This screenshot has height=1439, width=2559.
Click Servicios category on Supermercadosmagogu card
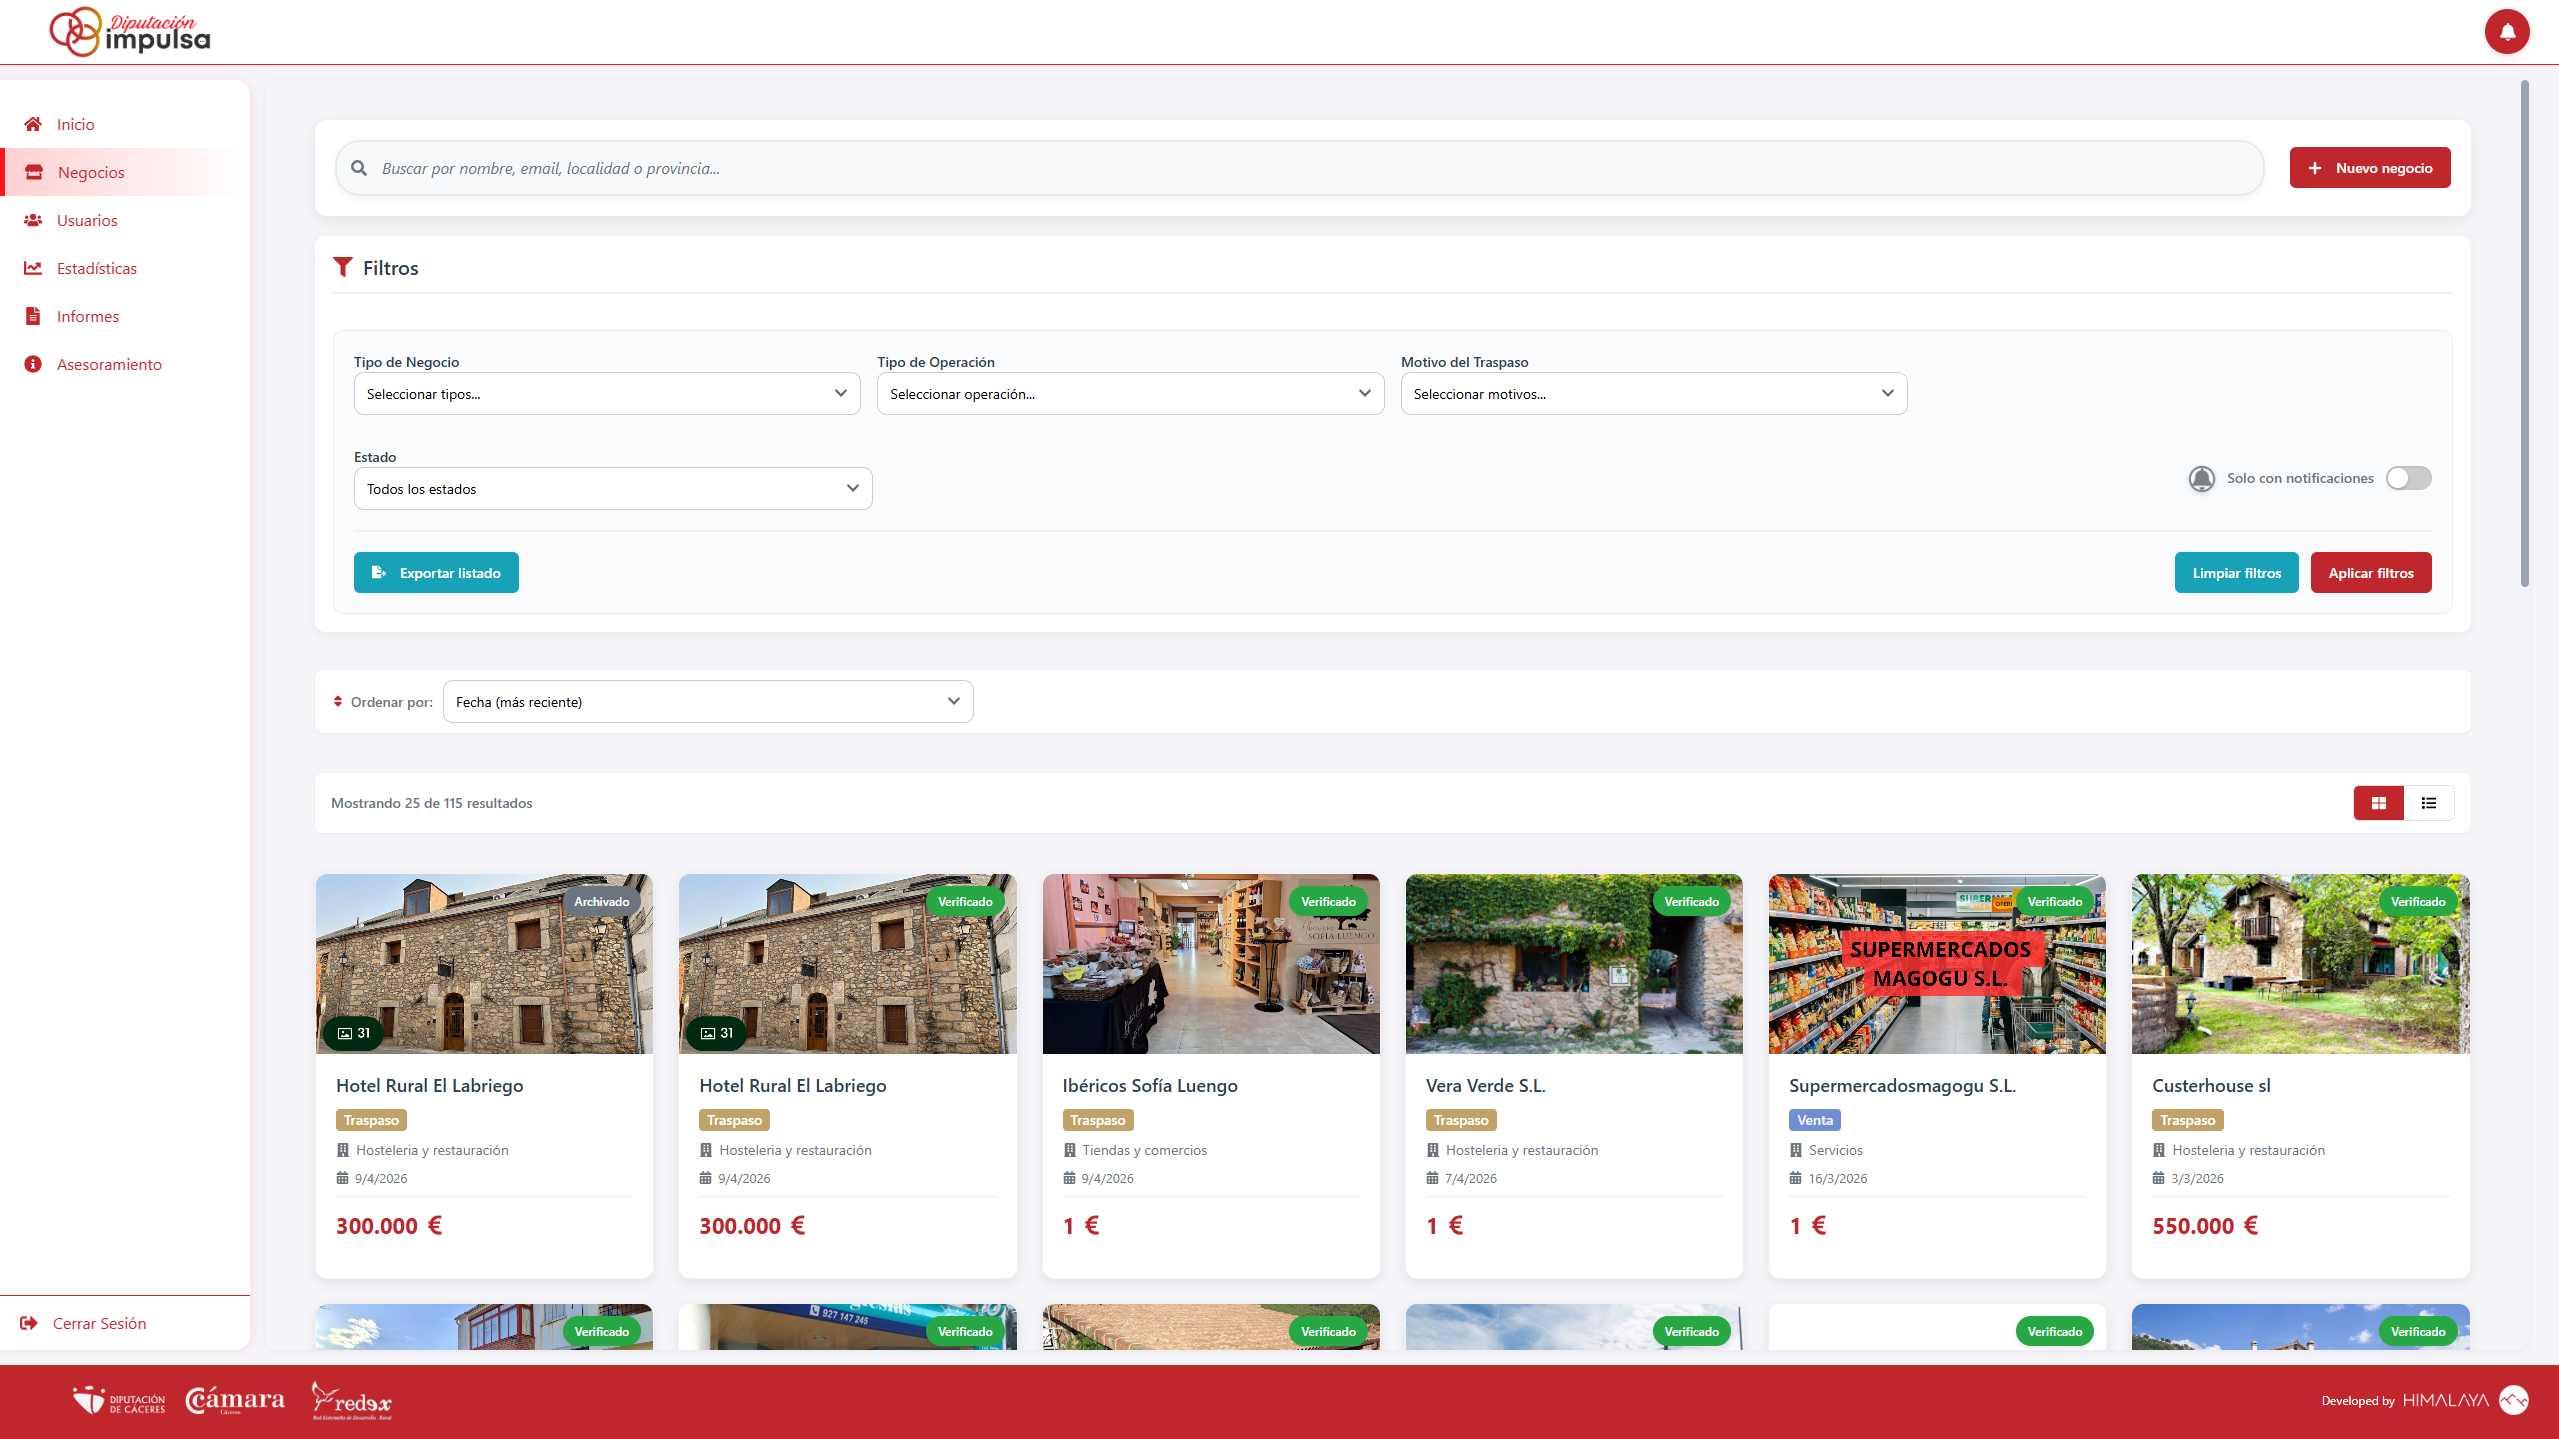(x=1835, y=1150)
